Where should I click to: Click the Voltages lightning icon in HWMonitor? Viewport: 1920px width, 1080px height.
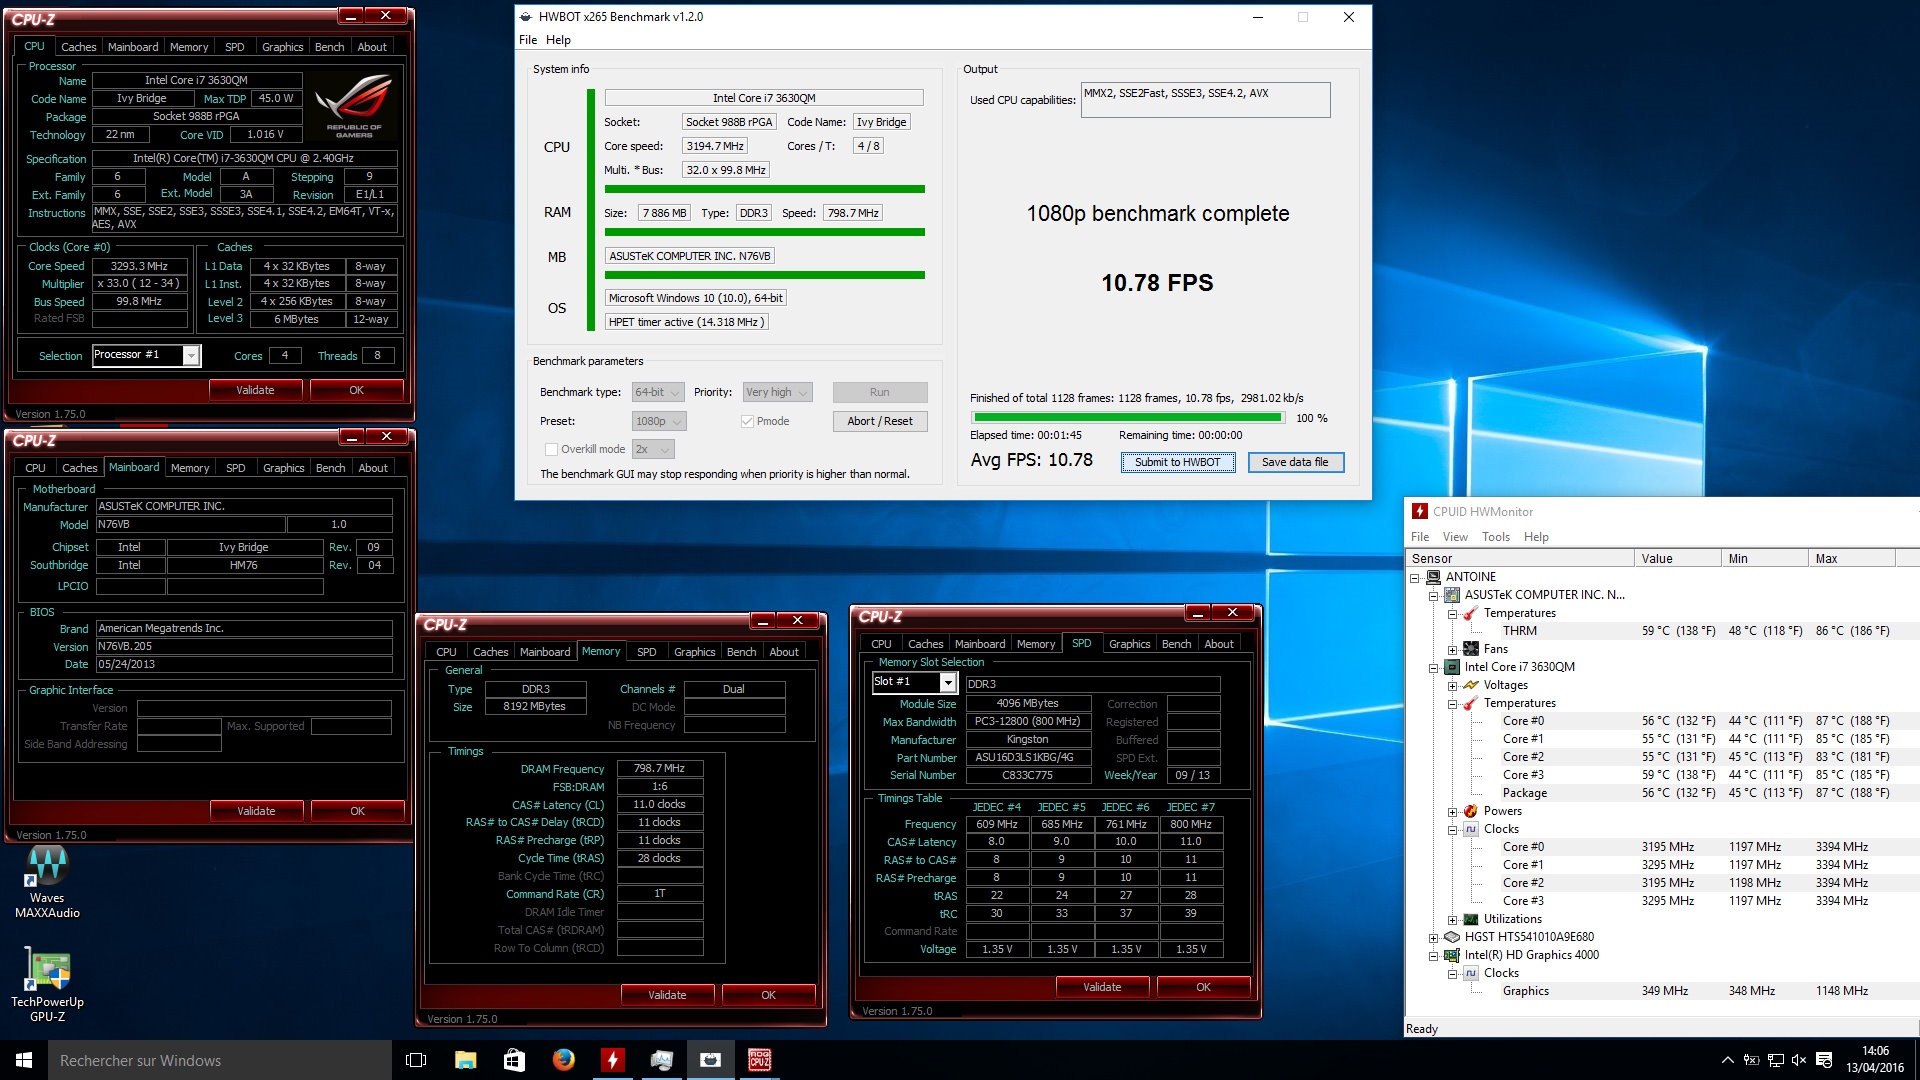(x=1471, y=685)
